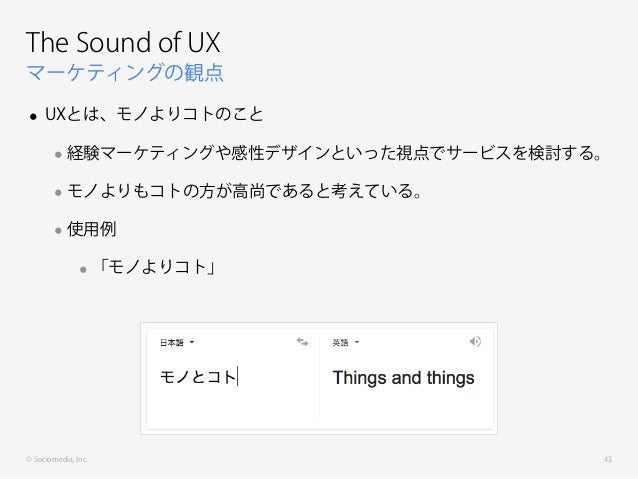Image resolution: width=638 pixels, height=479 pixels.
Task: Click the gray bullet before 「モノよりコト」
Action: click(x=83, y=269)
